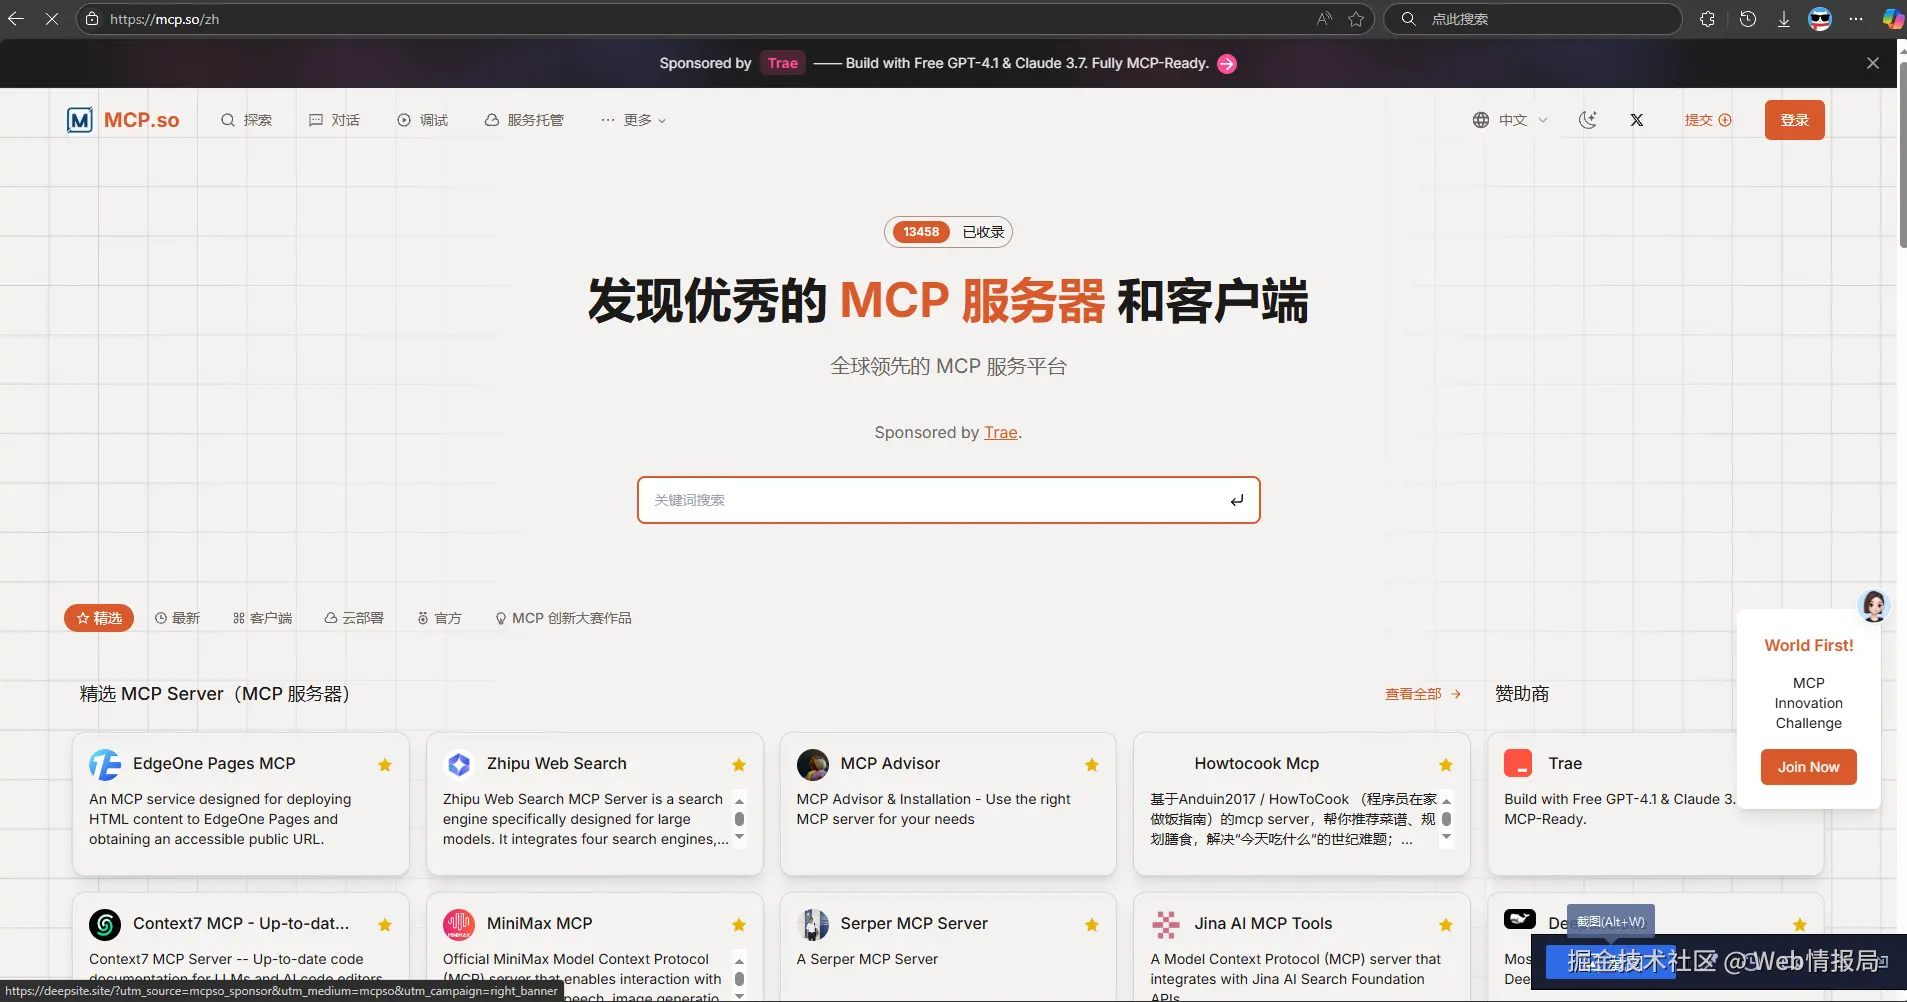This screenshot has width=1907, height=1002.
Task: Click the MCP.so logo icon
Action: 80,119
